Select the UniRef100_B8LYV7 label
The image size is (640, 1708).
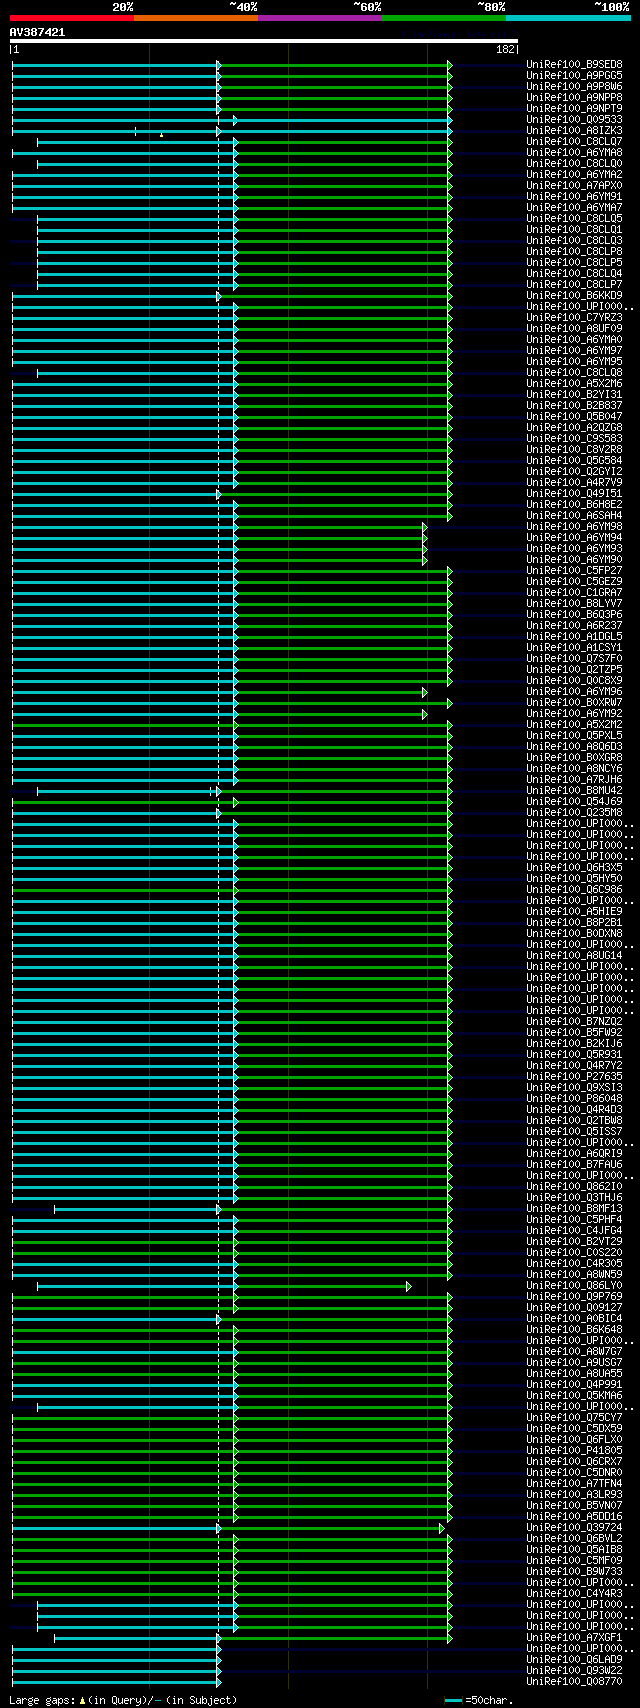click(574, 604)
